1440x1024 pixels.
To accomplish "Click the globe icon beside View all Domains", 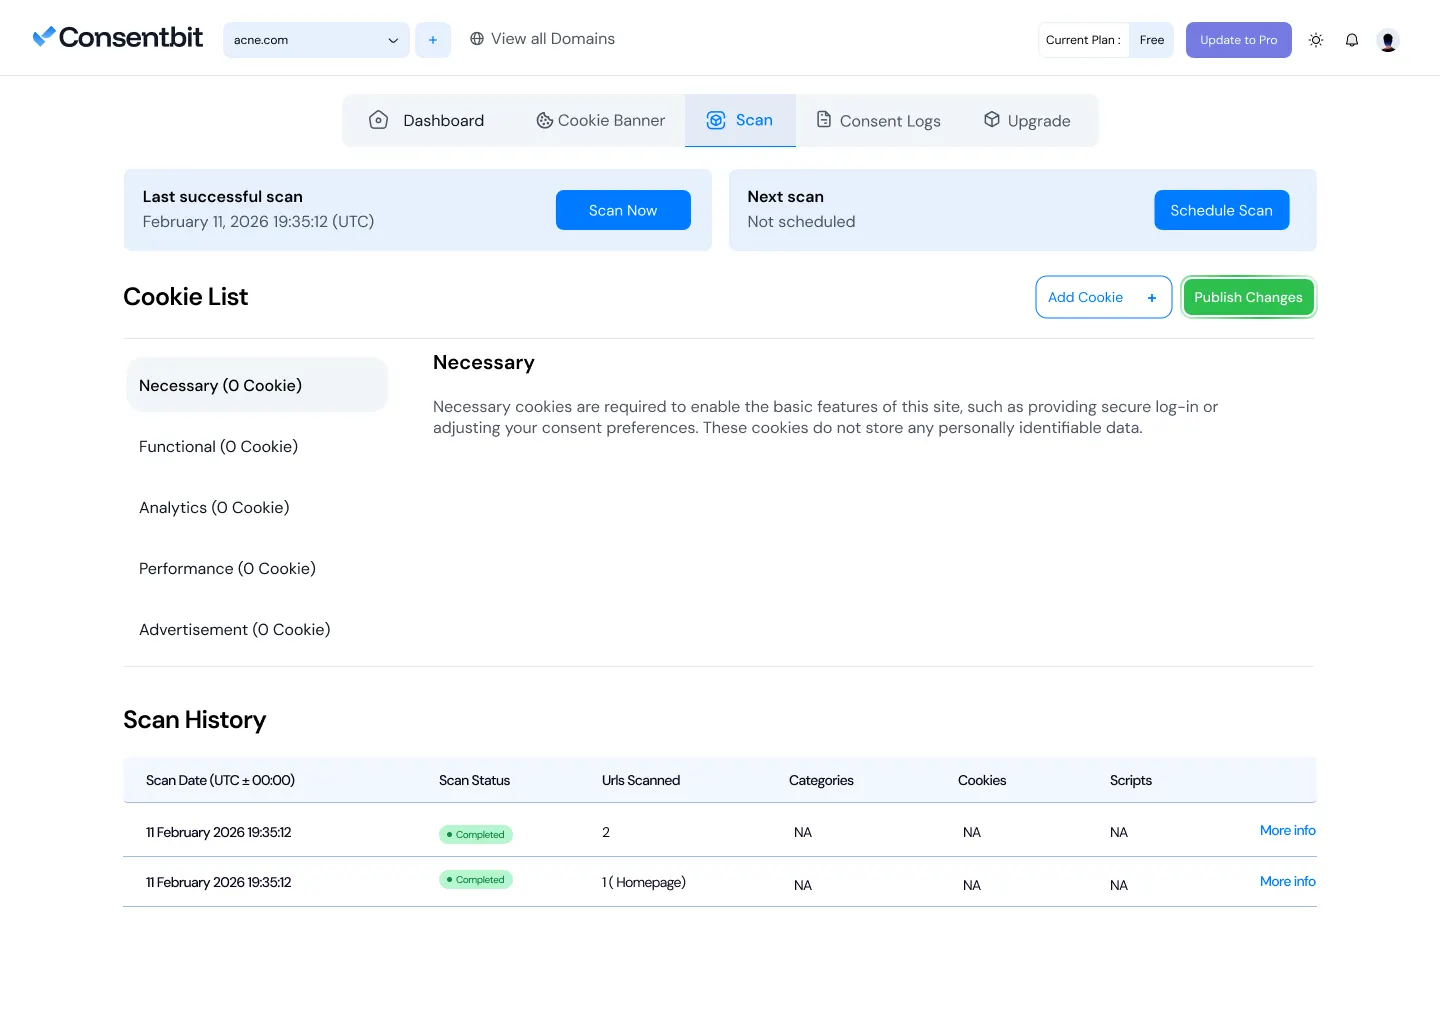I will pos(477,39).
